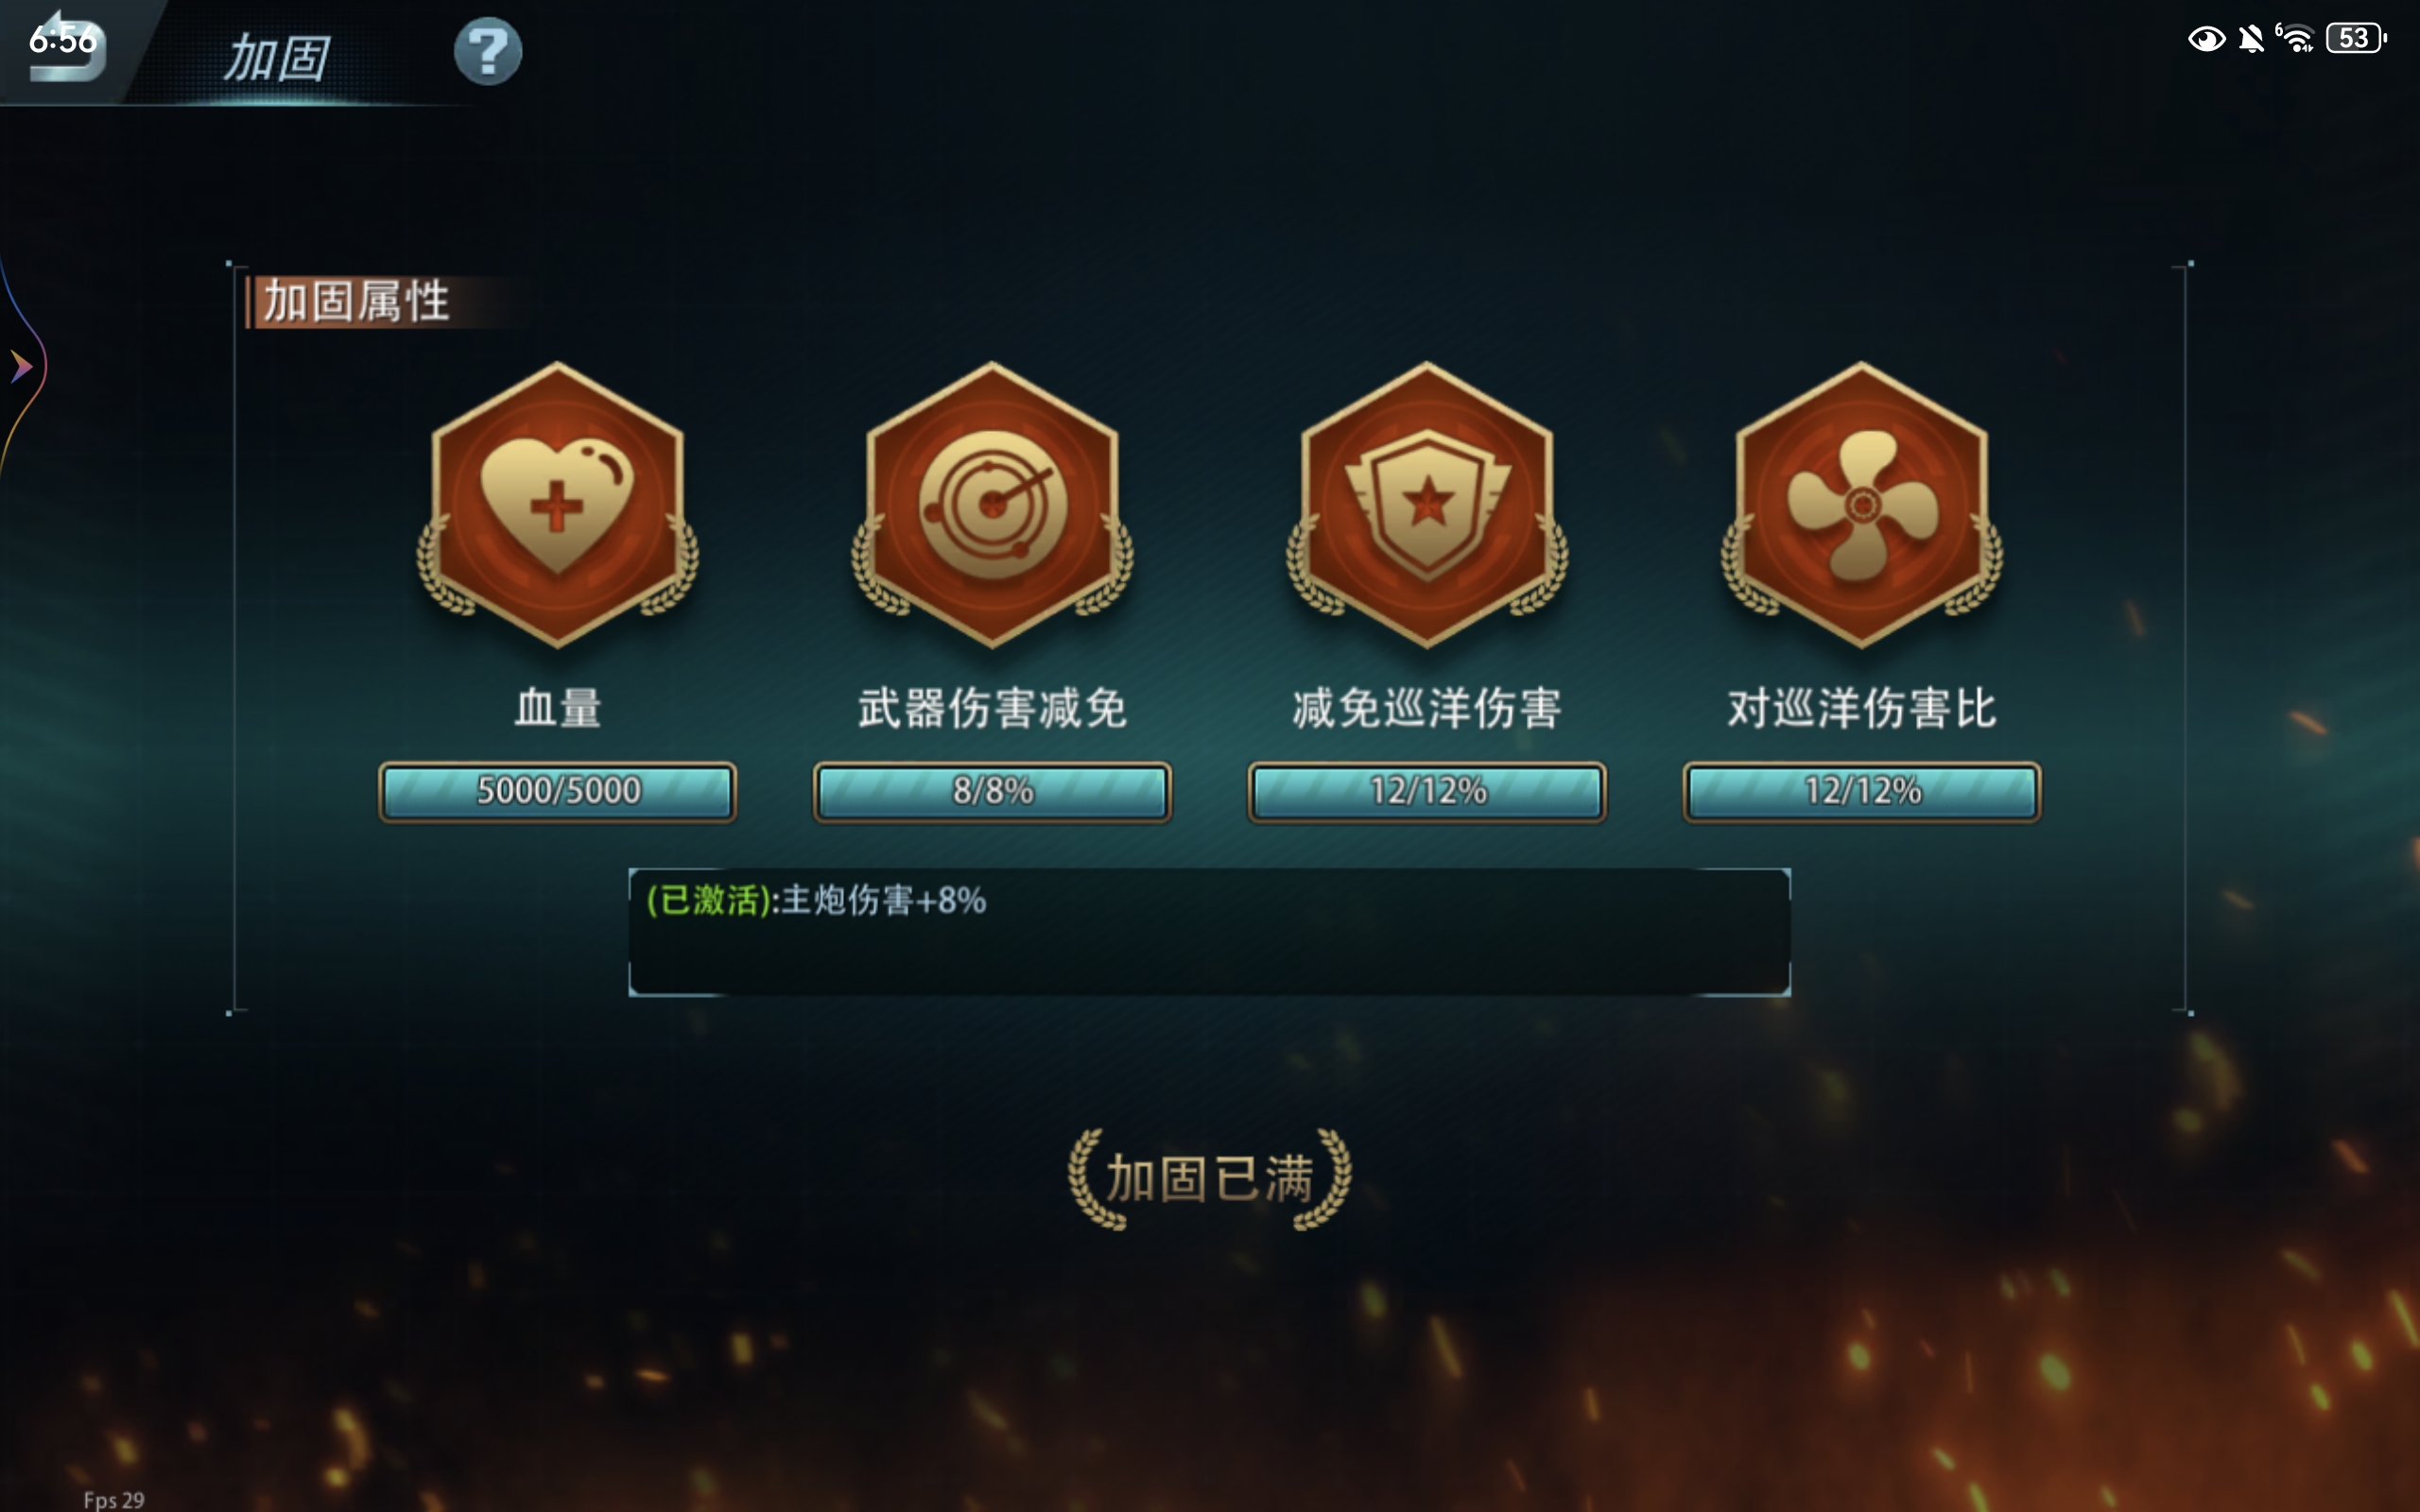
Task: Click the 武器伤害减免 label
Action: pos(992,708)
